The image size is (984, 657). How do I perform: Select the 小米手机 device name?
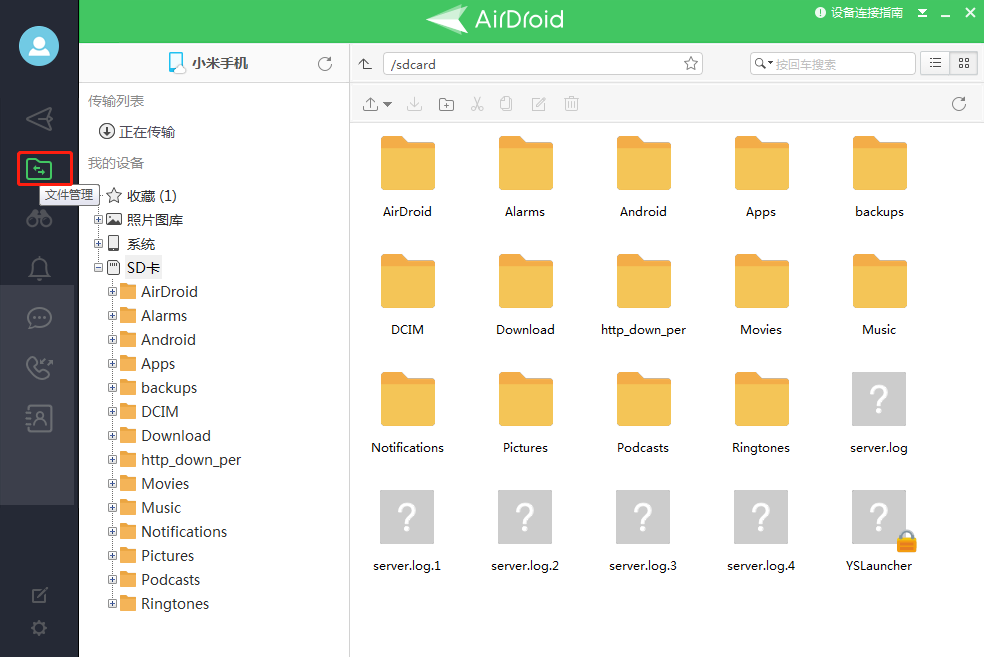pos(220,63)
